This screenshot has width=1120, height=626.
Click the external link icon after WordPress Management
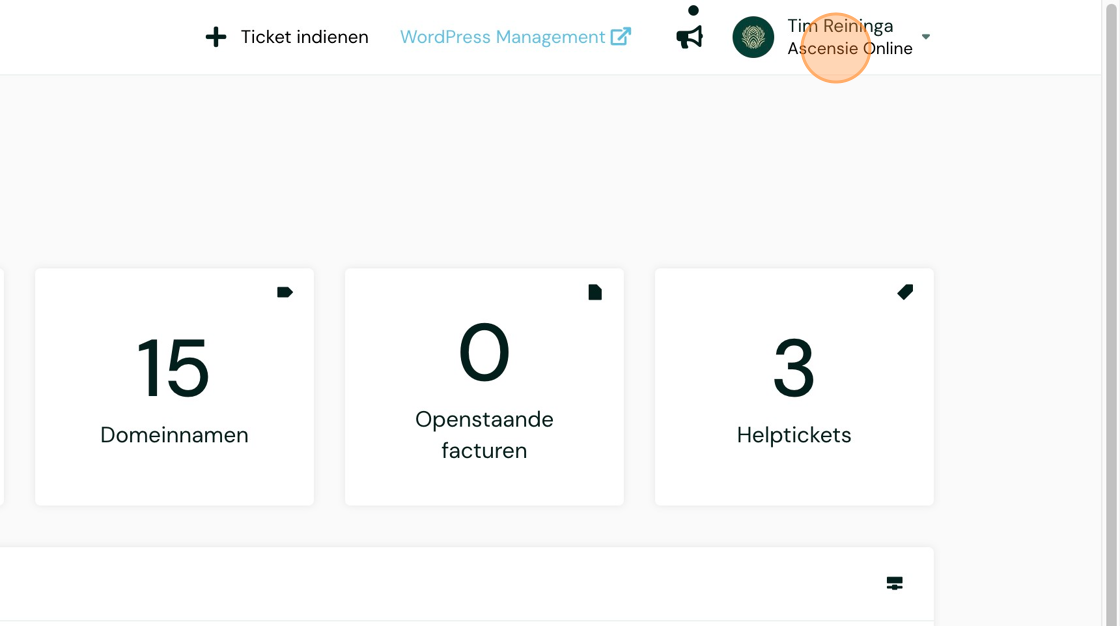(621, 36)
